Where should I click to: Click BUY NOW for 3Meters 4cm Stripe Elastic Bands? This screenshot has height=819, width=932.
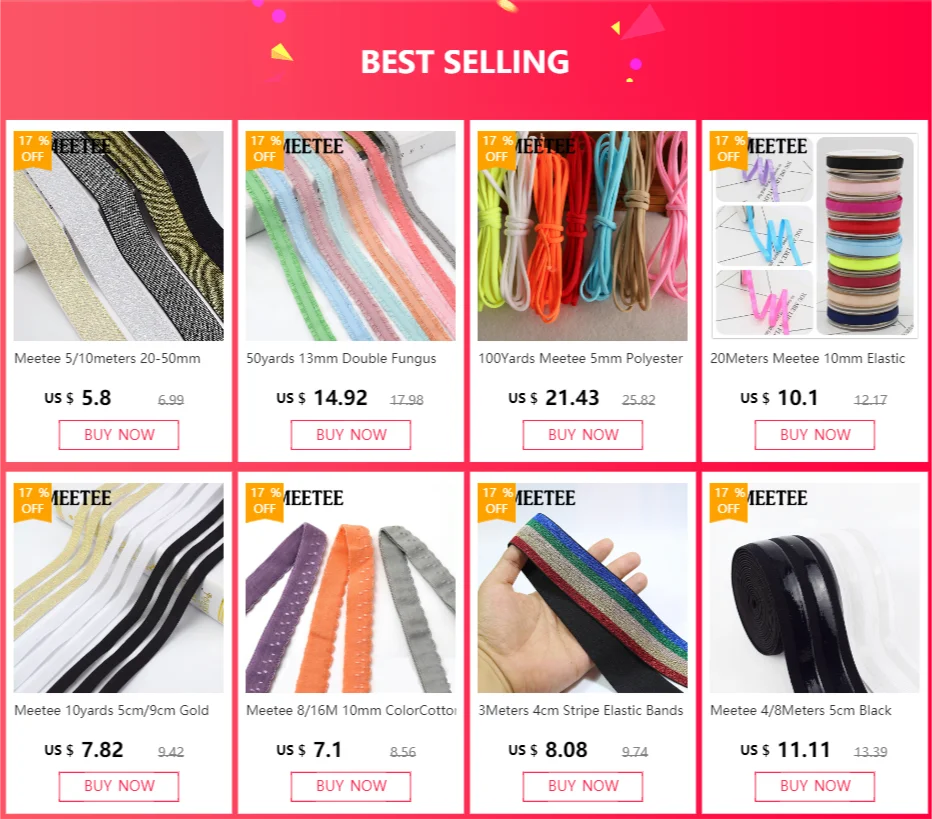582,786
